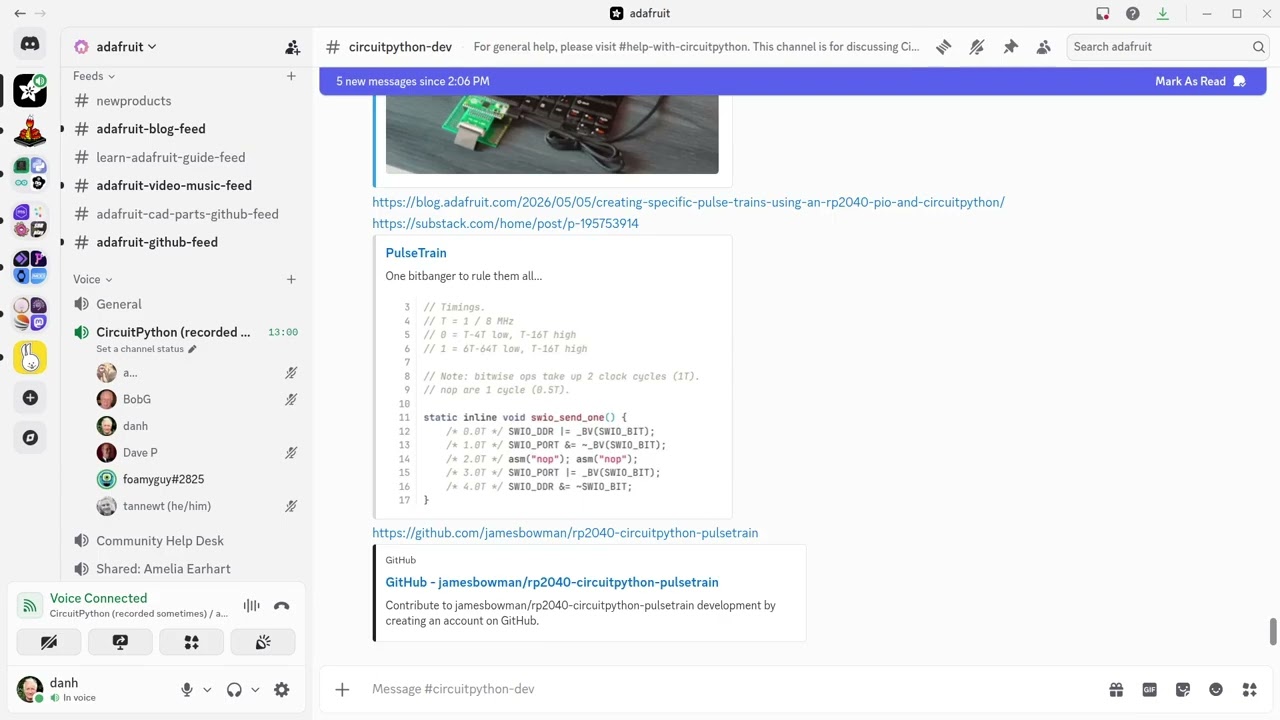The image size is (1280, 720).
Task: Edit the channel status pencil icon
Action: [x=192, y=349]
